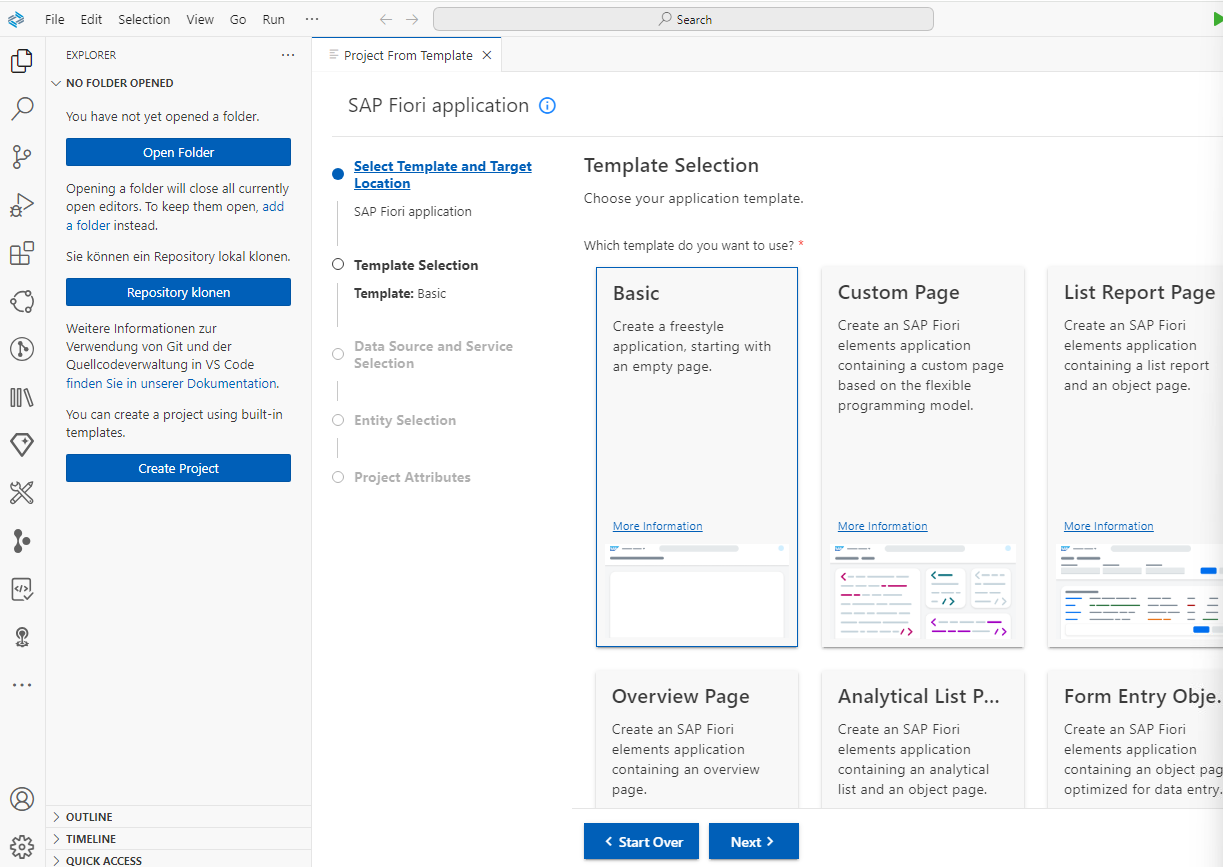Click the Go Back arrow in title bar
This screenshot has width=1223, height=867.
coord(386,19)
